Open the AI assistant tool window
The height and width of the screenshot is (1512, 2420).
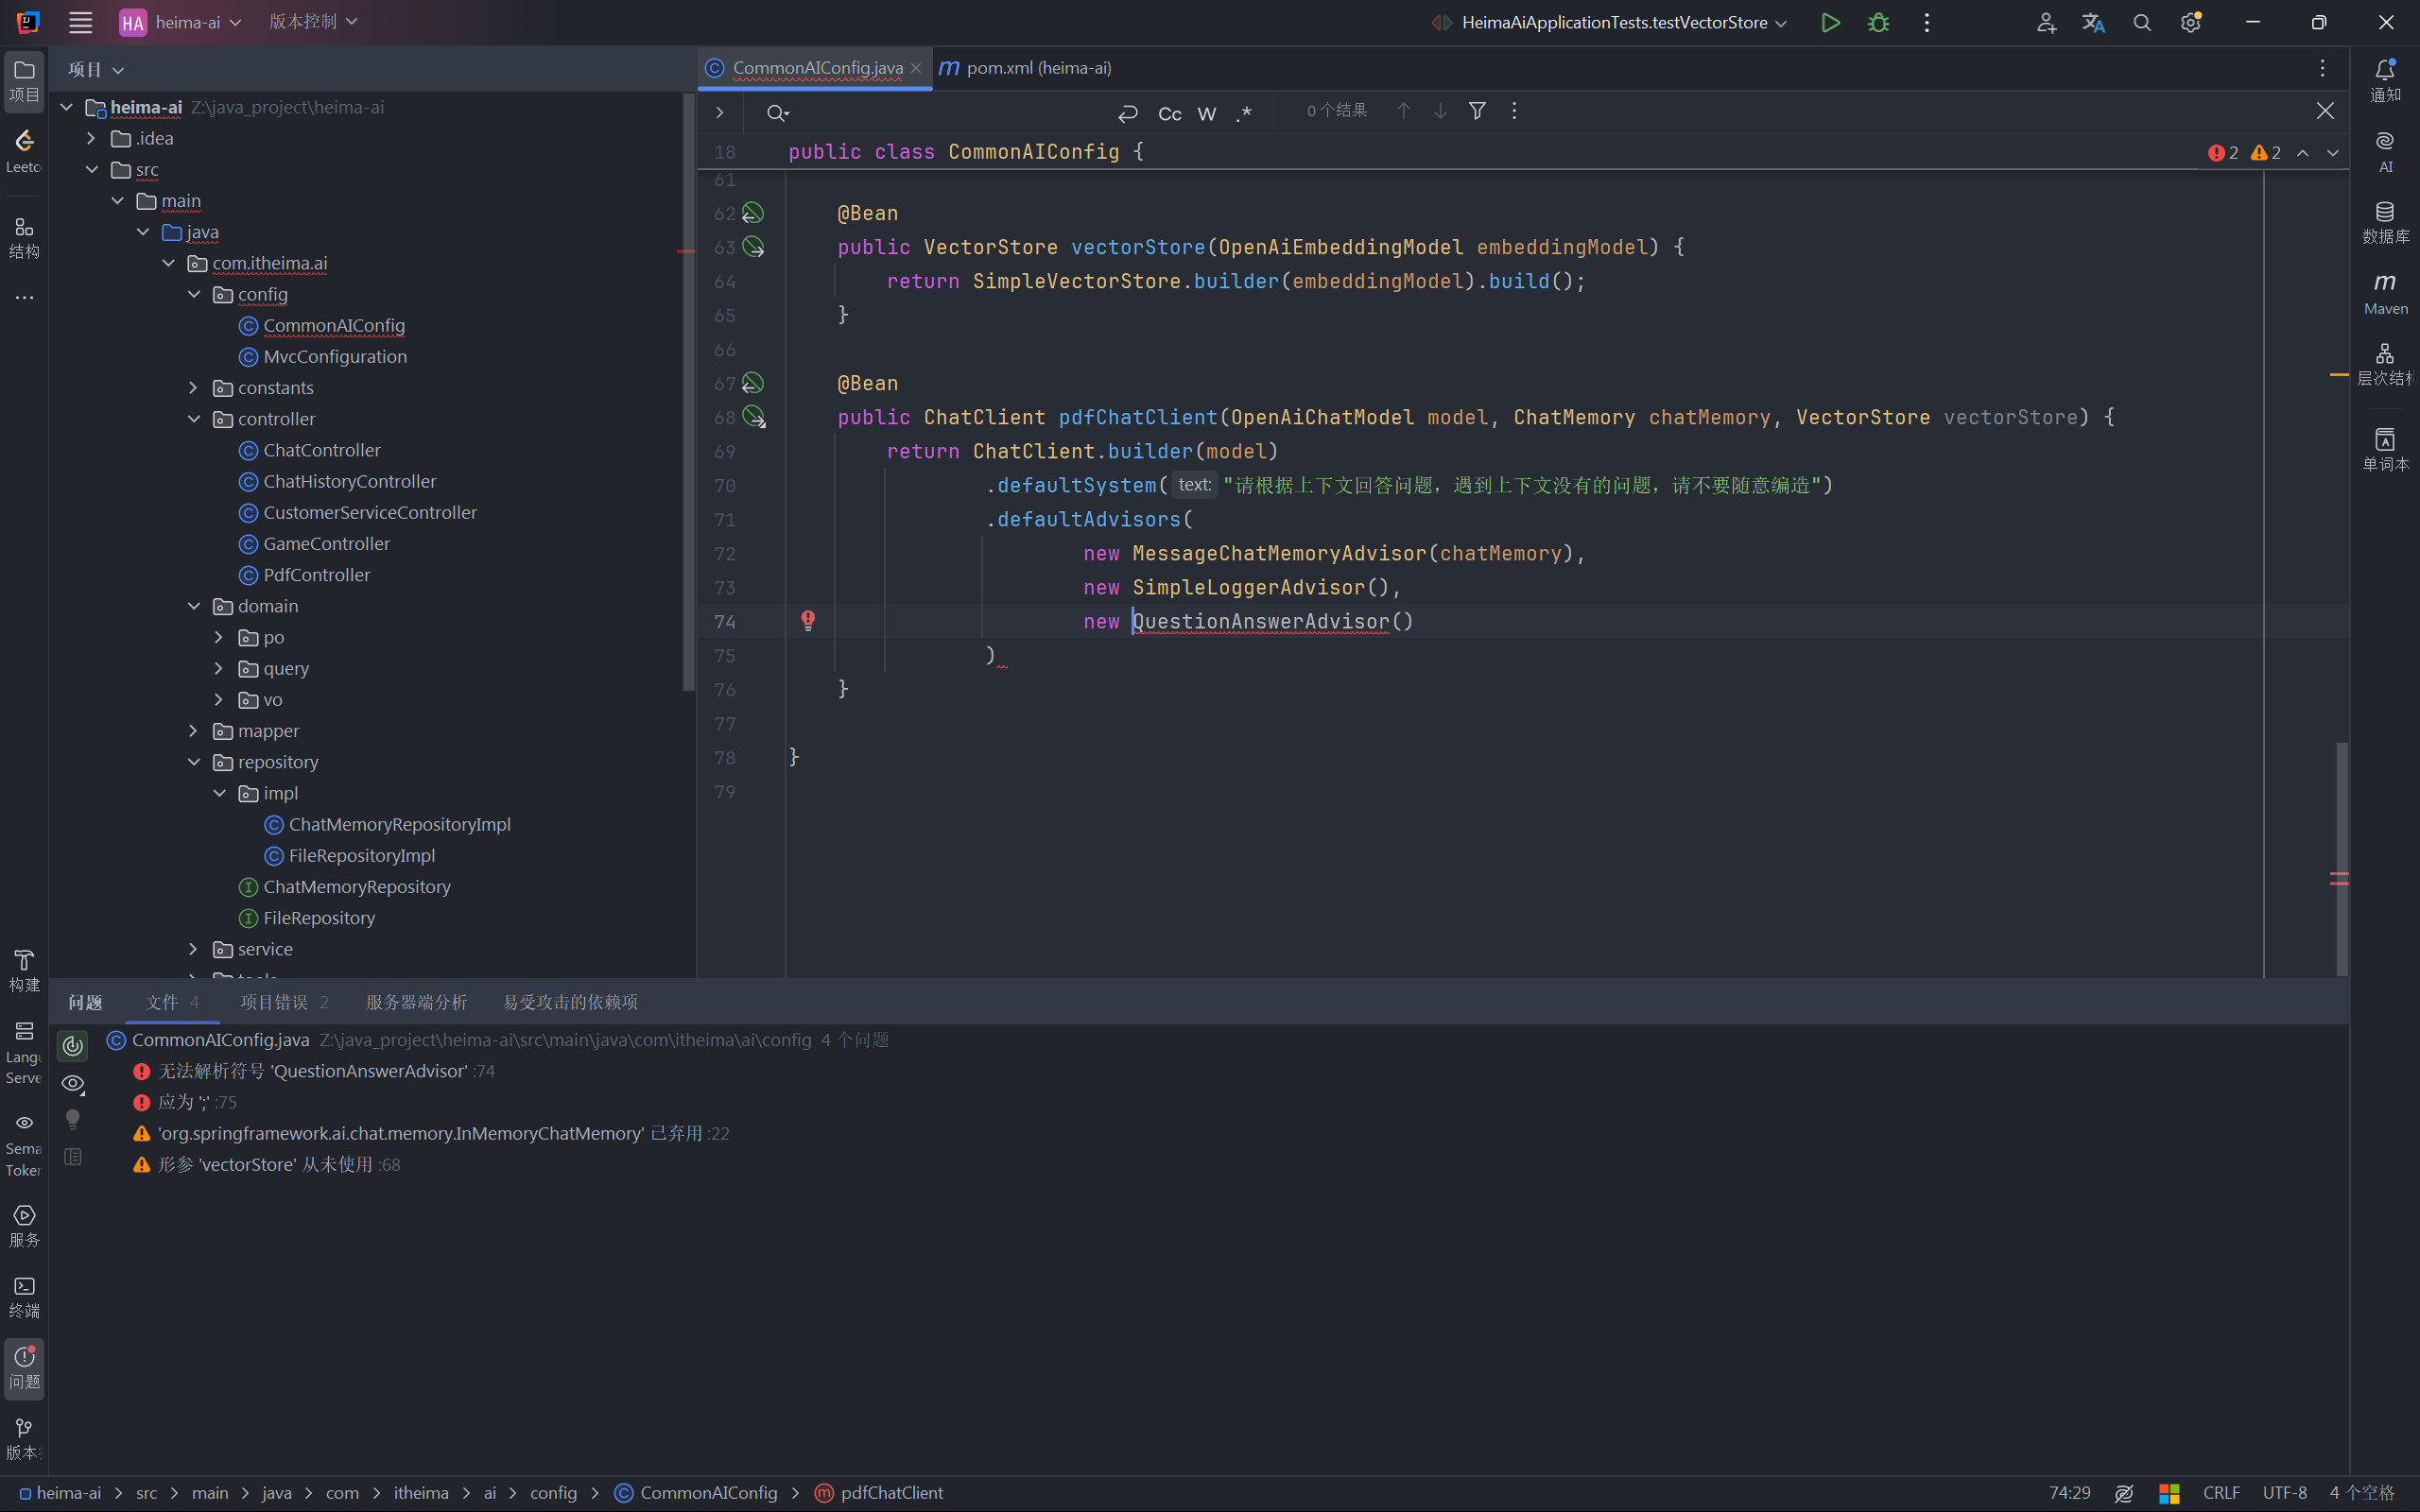coord(2385,151)
